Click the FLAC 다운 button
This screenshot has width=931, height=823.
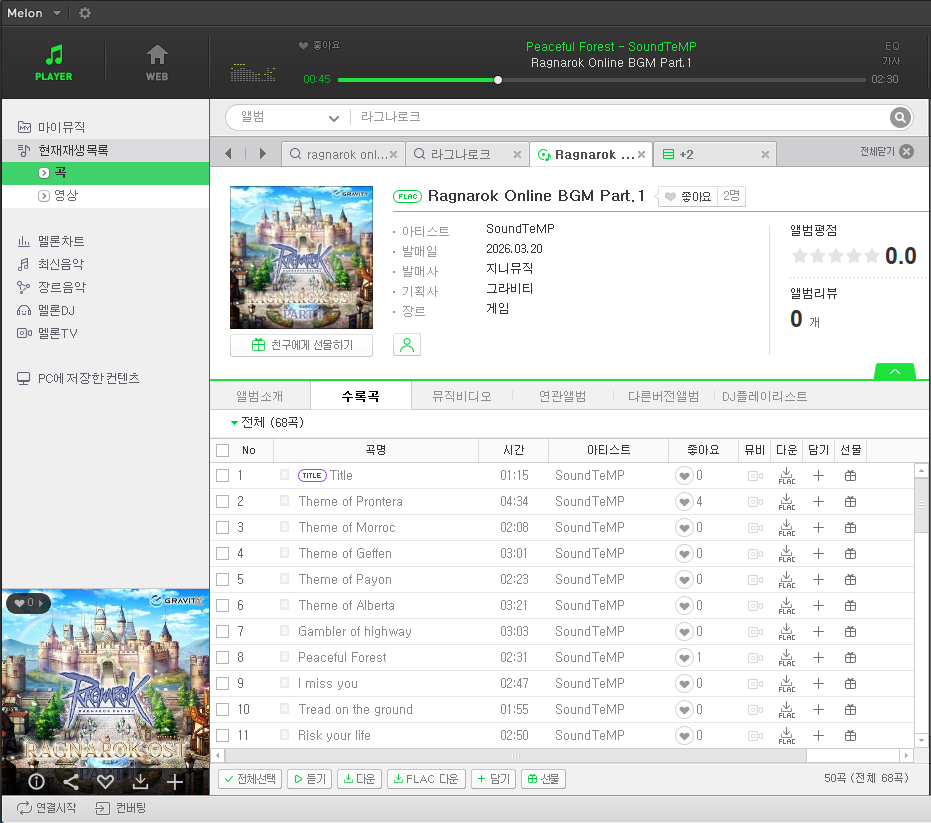coord(426,779)
